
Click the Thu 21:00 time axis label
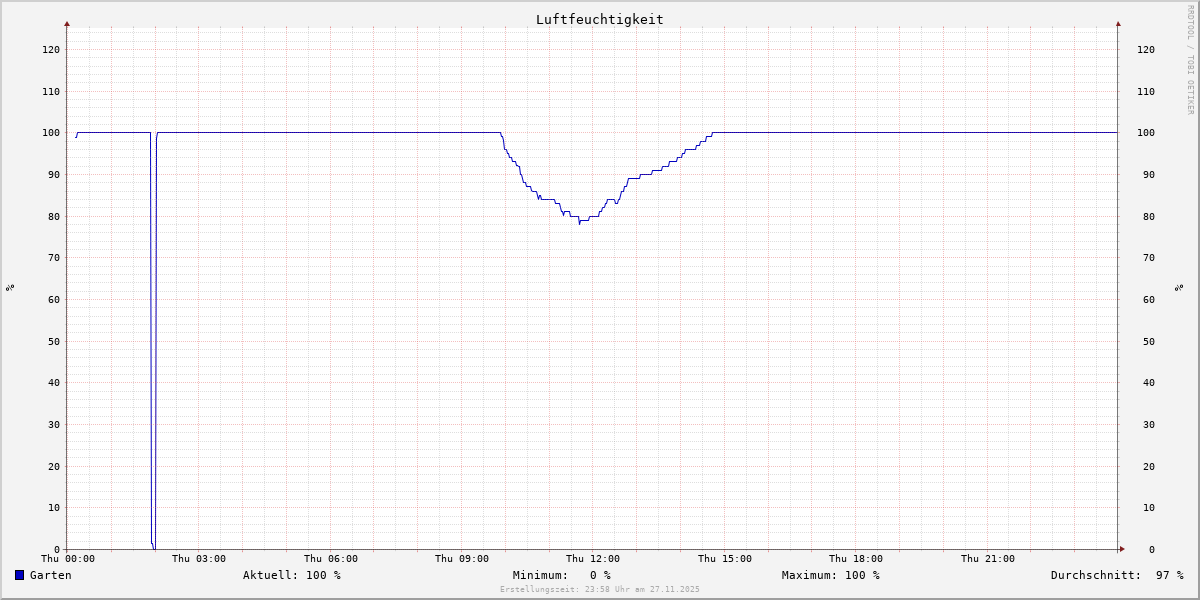click(x=987, y=559)
